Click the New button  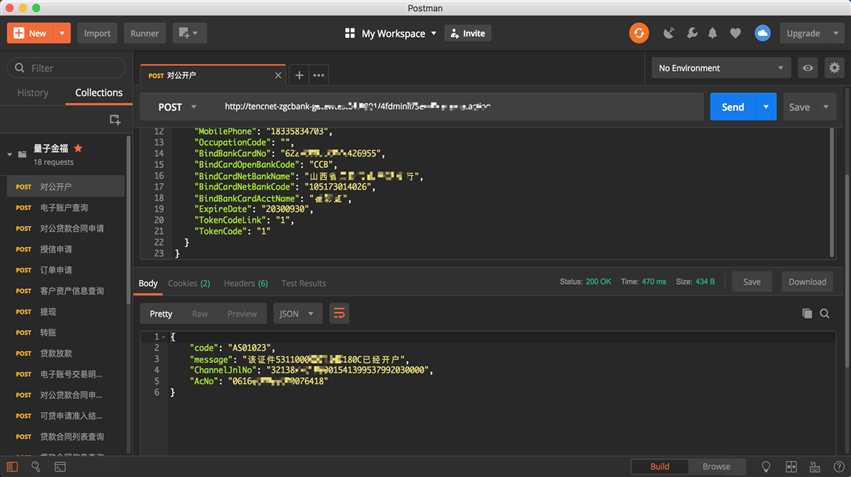click(x=31, y=33)
